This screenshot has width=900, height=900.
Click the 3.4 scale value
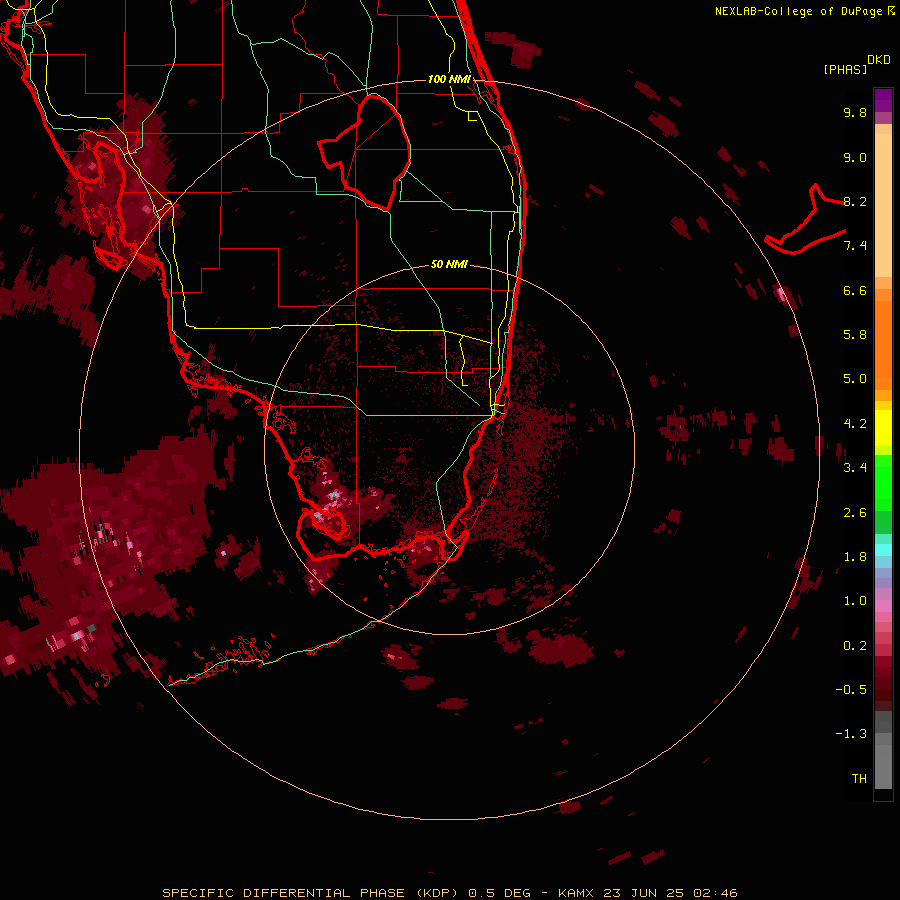(855, 468)
